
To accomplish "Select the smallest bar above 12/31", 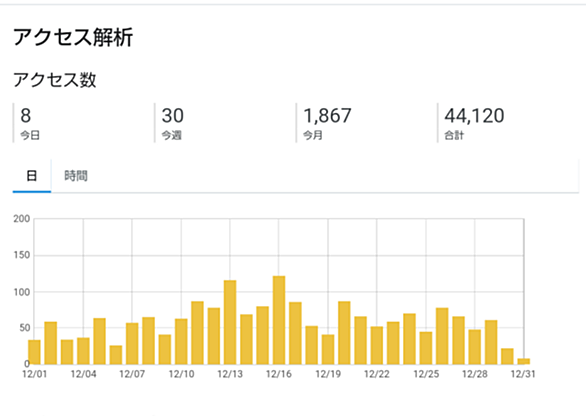I will point(524,361).
